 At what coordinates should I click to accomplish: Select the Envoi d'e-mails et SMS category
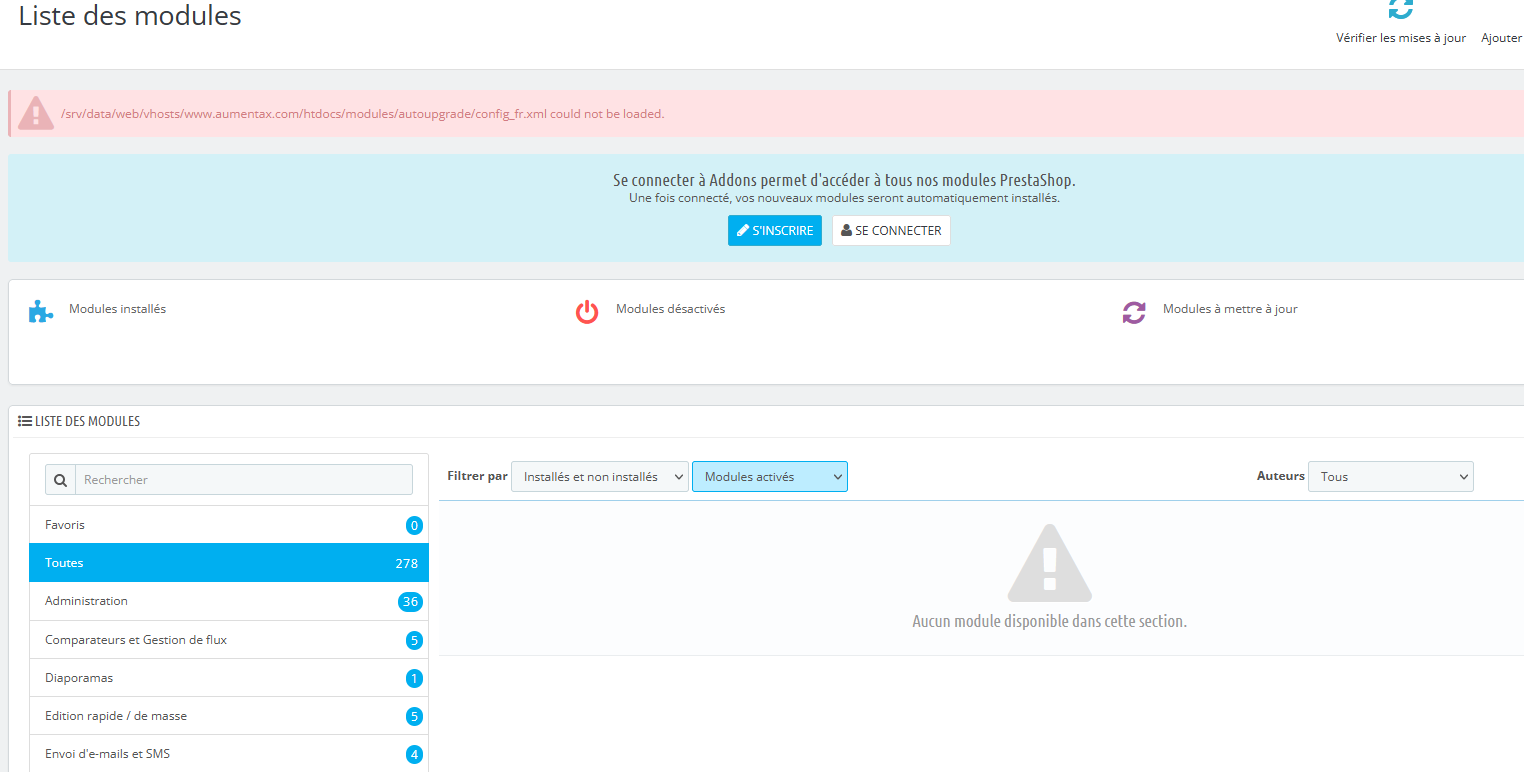point(229,753)
